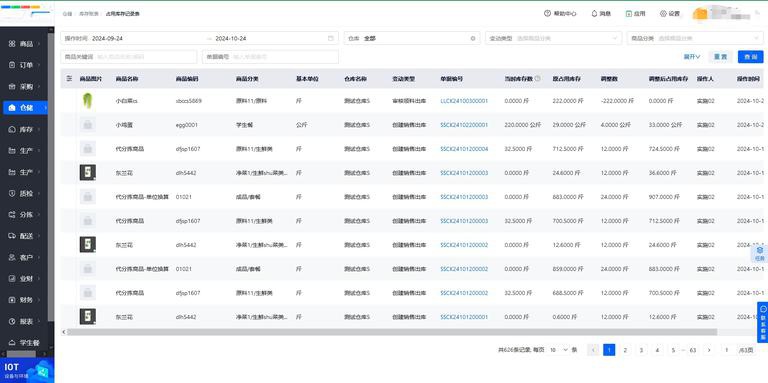Image resolution: width=768 pixels, height=383 pixels.
Task: Open the 帮助中心 help center icon
Action: [547, 14]
